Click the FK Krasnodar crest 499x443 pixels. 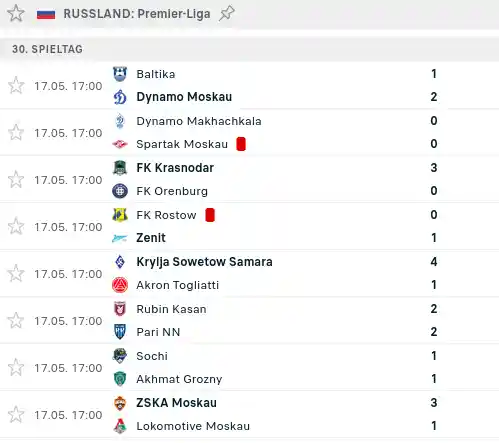pyautogui.click(x=120, y=168)
